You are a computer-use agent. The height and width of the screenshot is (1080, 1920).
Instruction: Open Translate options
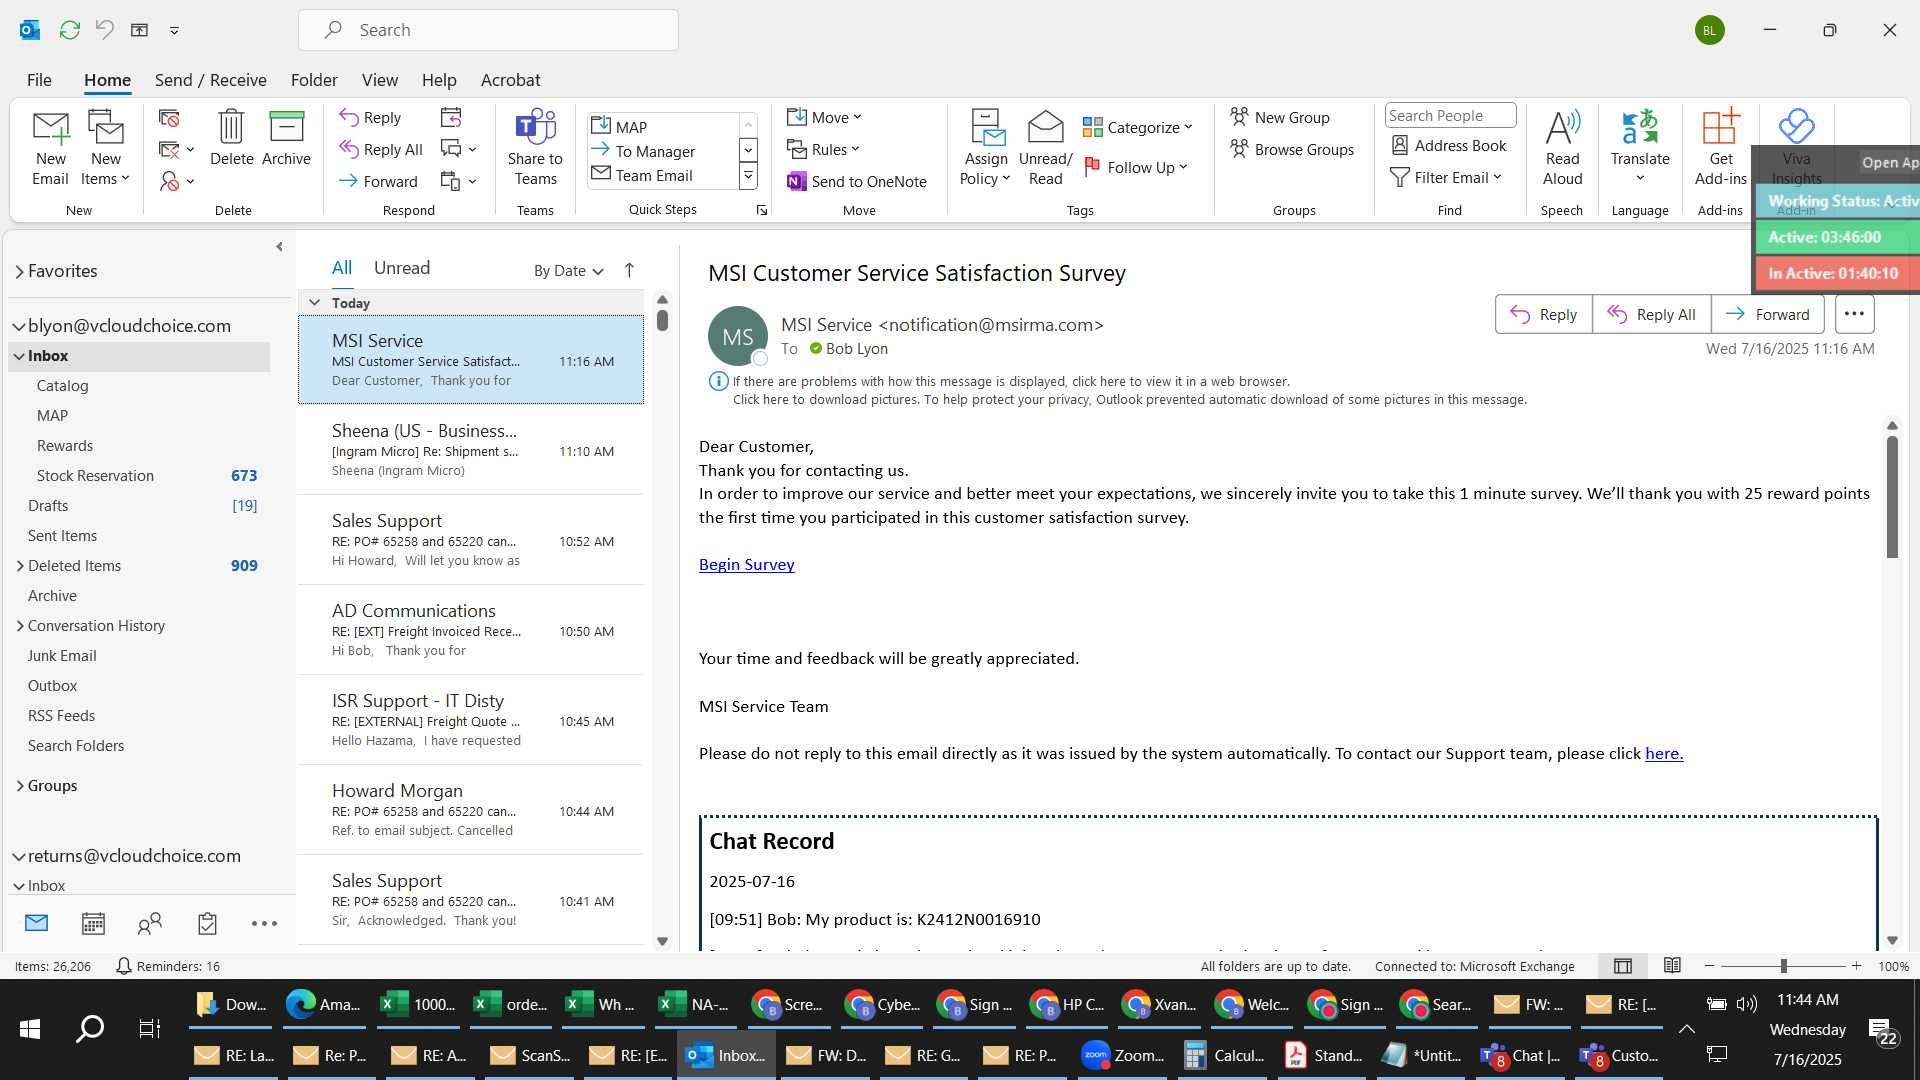[1640, 148]
